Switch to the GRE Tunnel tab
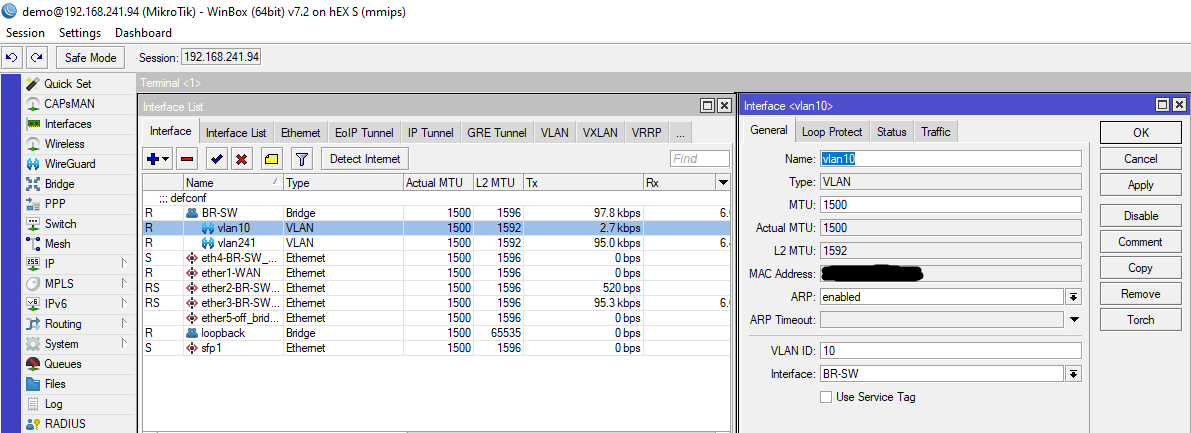This screenshot has height=433, width=1191. tap(497, 132)
